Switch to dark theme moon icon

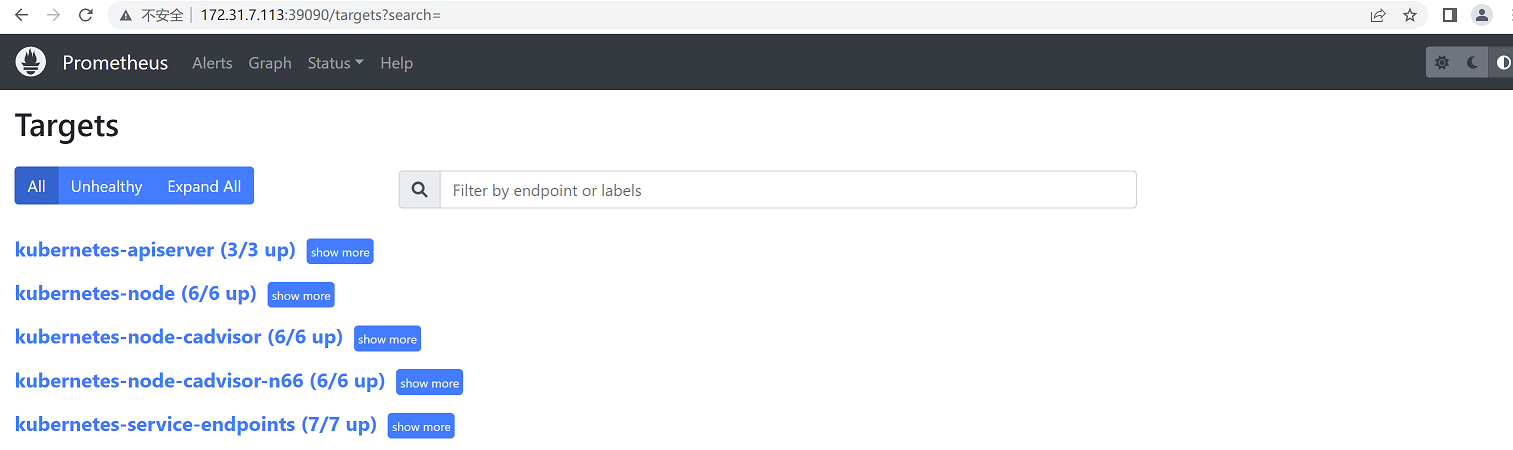coord(1472,63)
